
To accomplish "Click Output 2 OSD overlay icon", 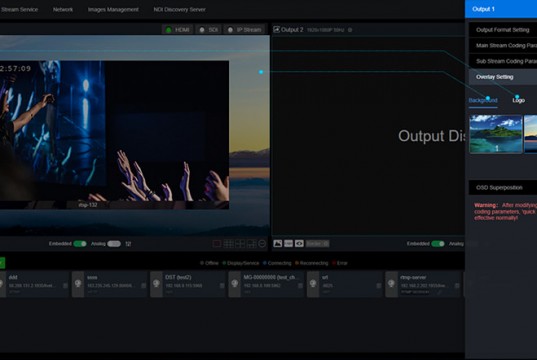I will click(288, 244).
